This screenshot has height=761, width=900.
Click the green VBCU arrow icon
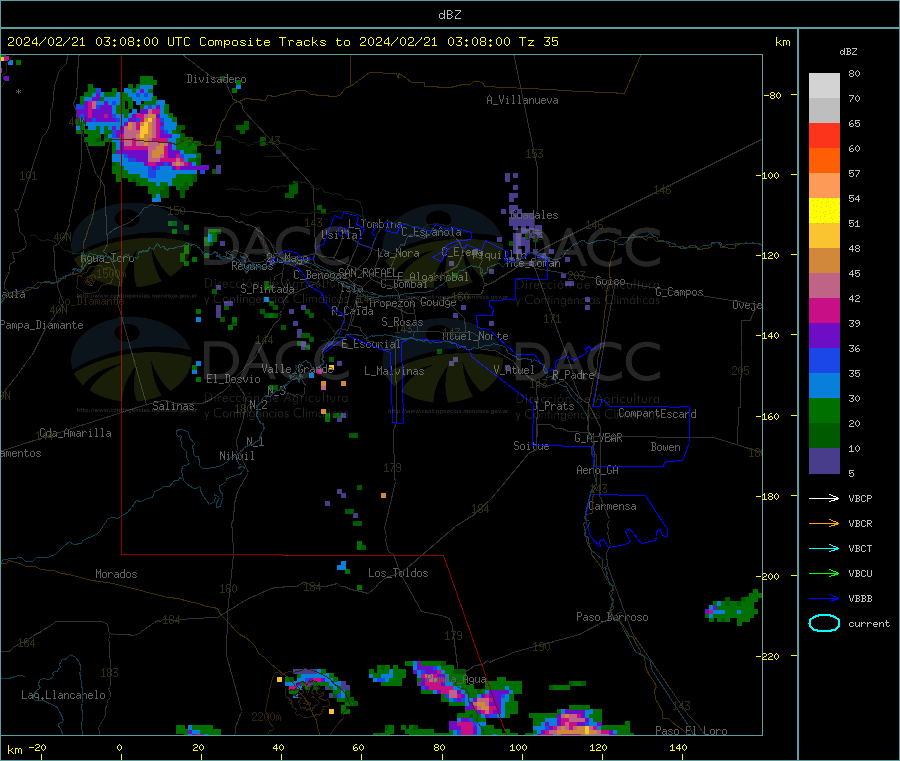point(824,573)
